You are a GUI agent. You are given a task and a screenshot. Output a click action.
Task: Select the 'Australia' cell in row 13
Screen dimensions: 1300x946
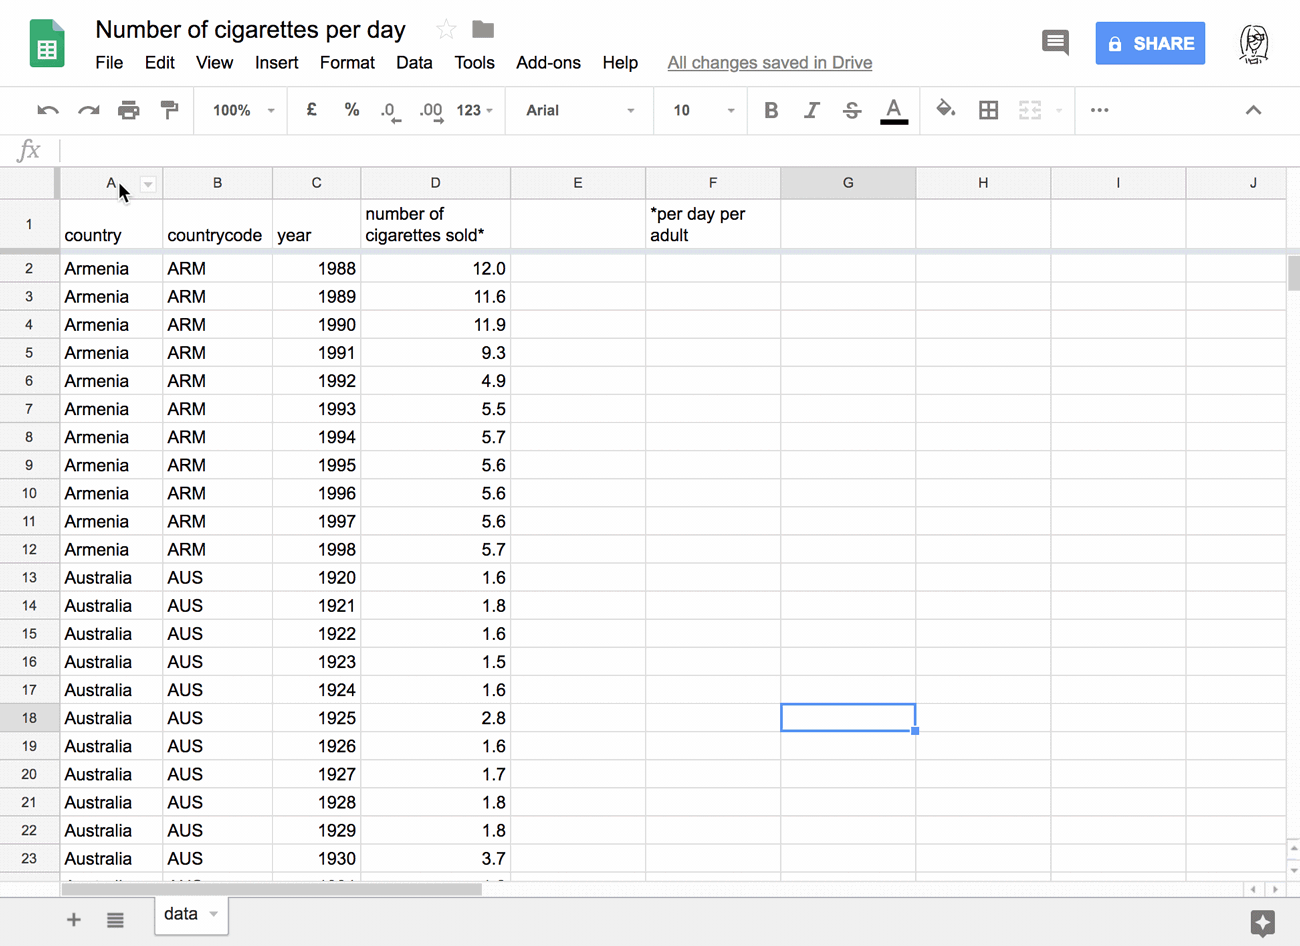point(111,578)
